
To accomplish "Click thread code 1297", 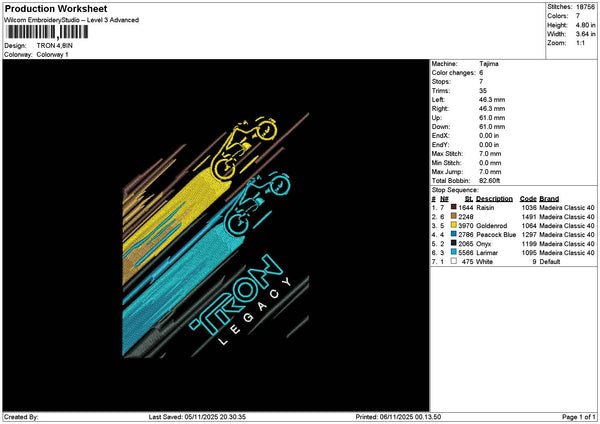I will pyautogui.click(x=529, y=235).
